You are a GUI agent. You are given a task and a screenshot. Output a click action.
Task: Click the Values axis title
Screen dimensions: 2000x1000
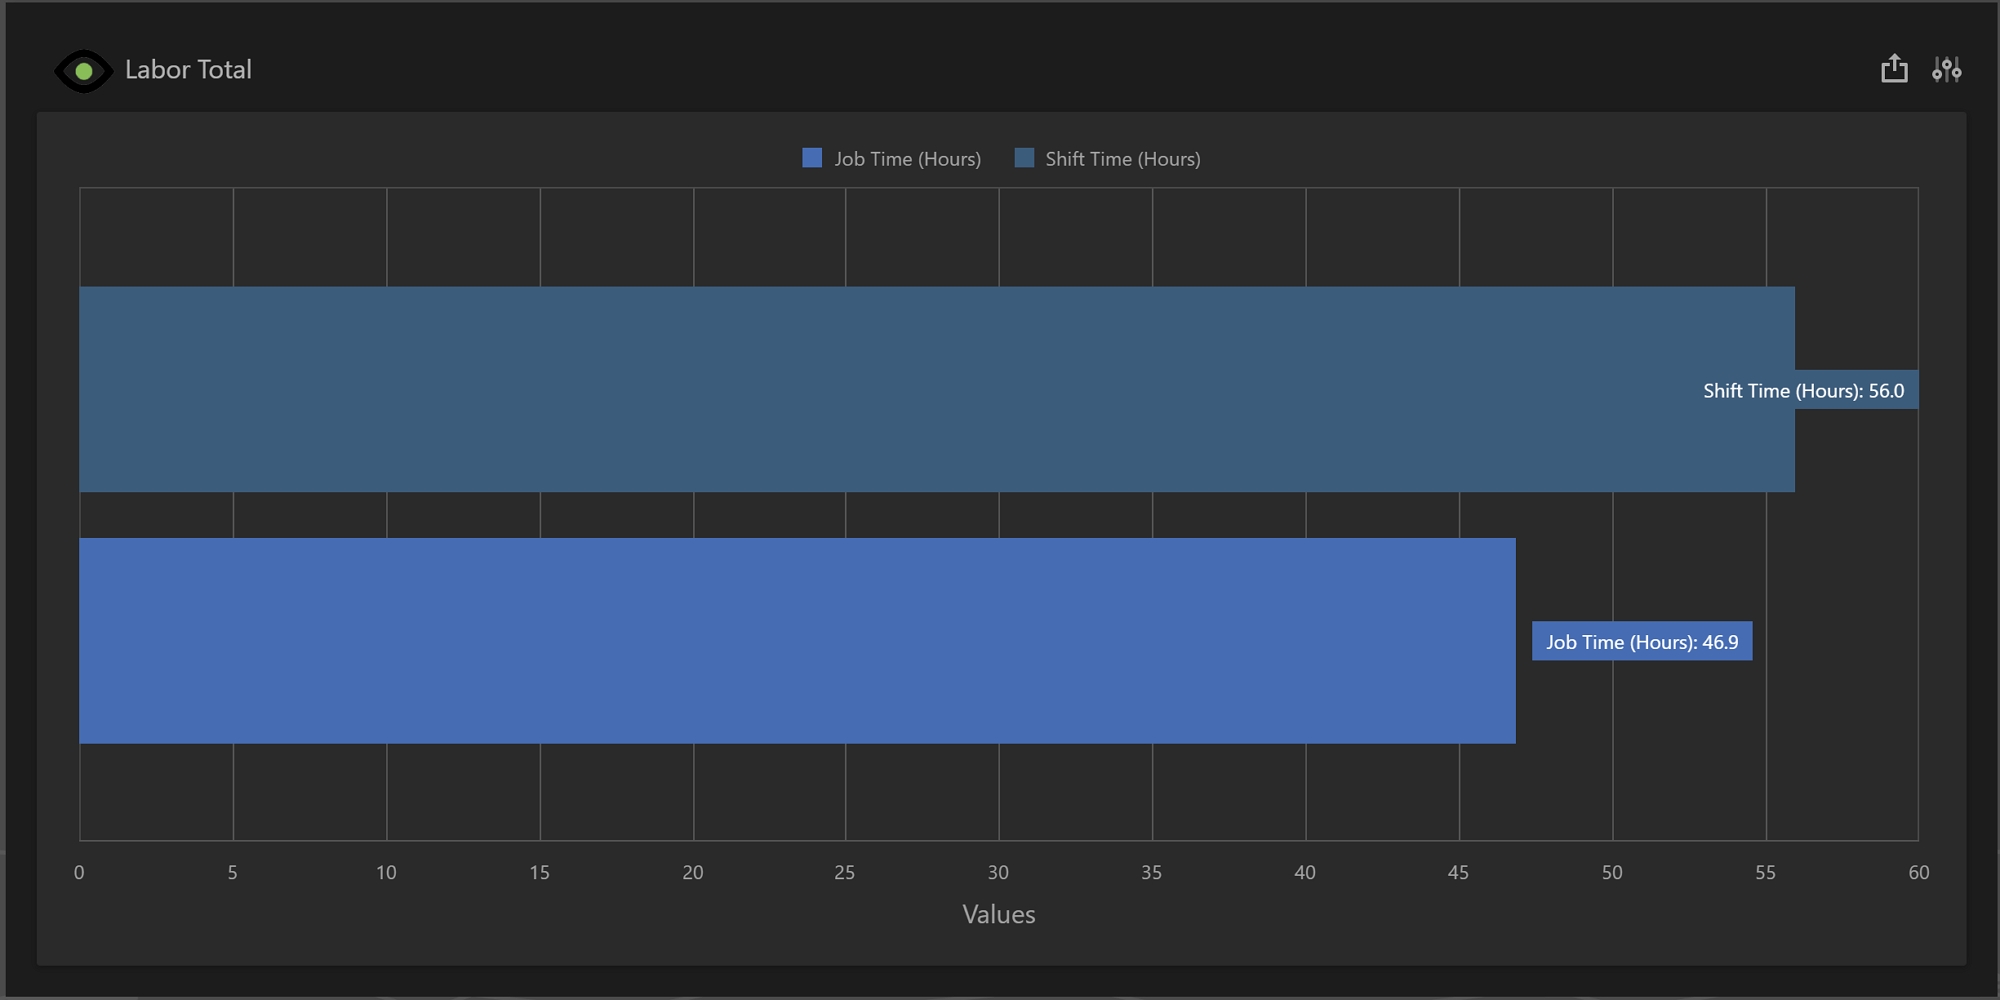click(x=998, y=914)
